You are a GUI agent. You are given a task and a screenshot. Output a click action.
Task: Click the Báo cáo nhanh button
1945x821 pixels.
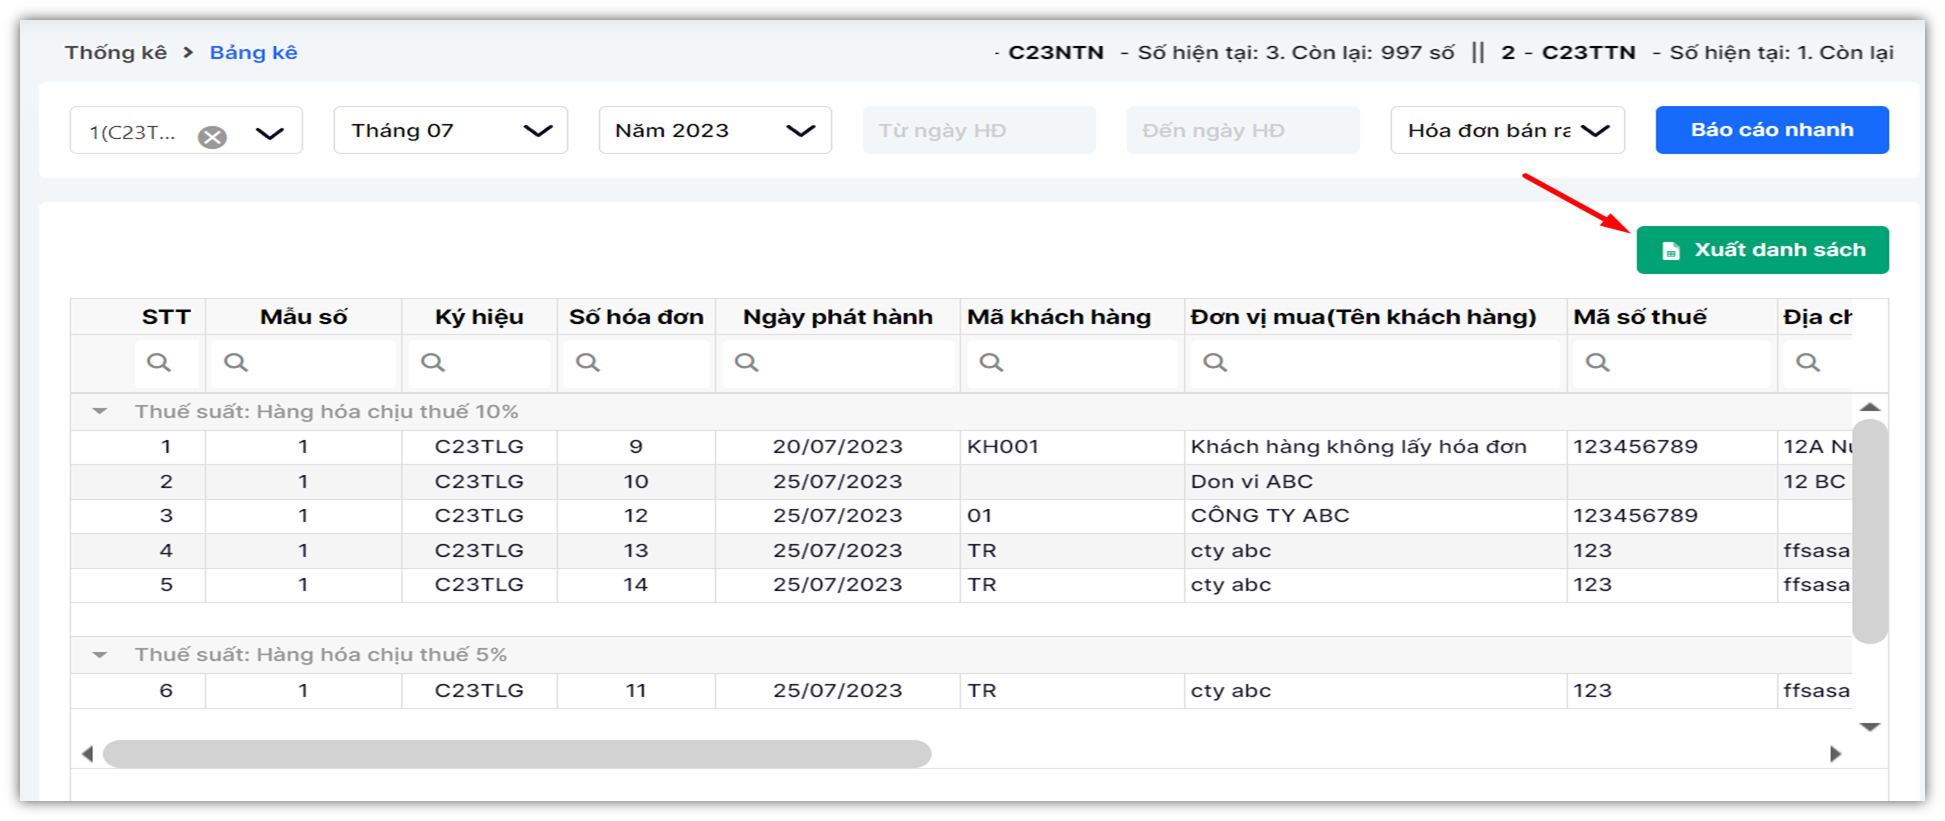1771,130
